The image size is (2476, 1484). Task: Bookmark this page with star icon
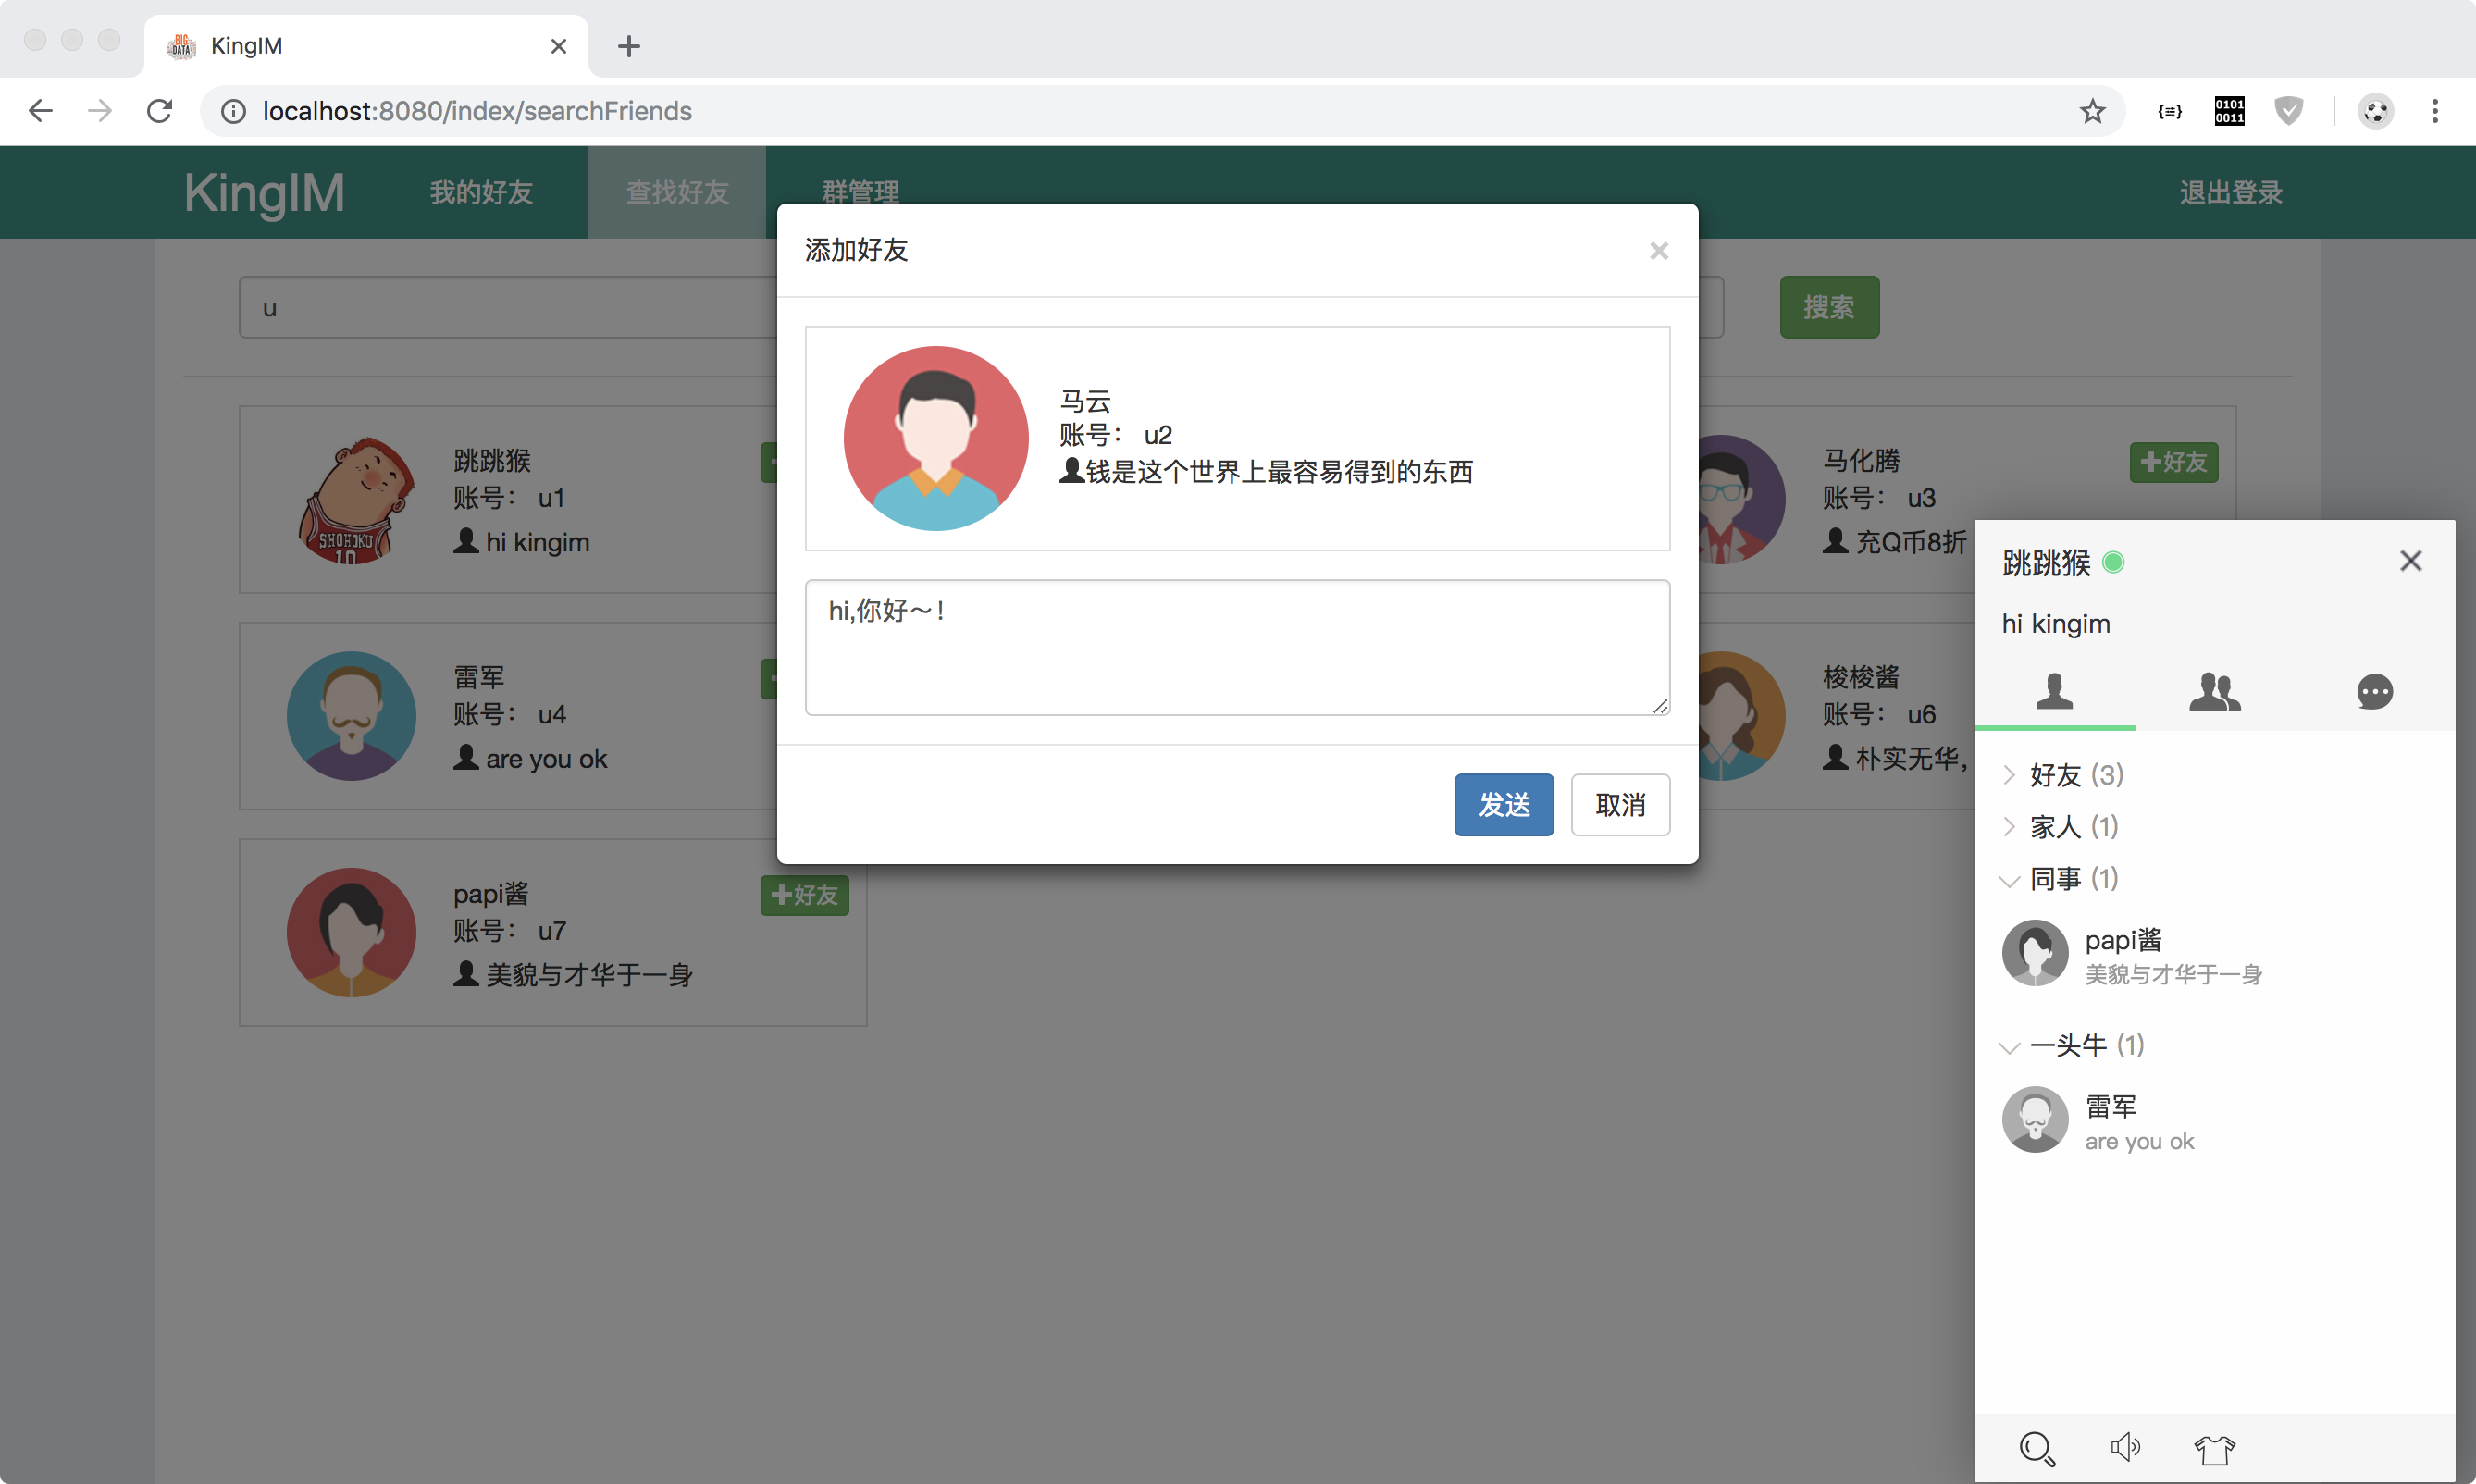click(x=2092, y=111)
